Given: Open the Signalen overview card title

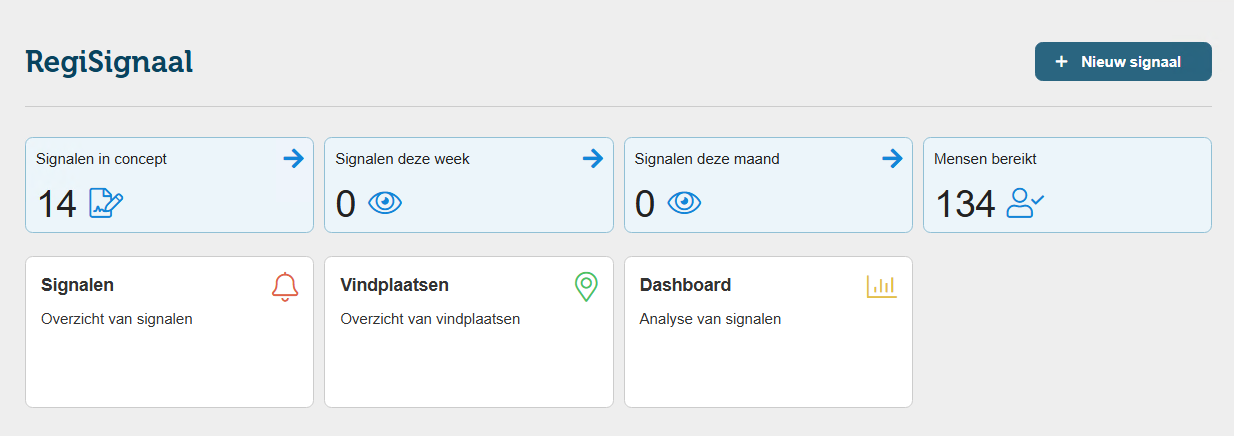Looking at the screenshot, I should pos(77,285).
